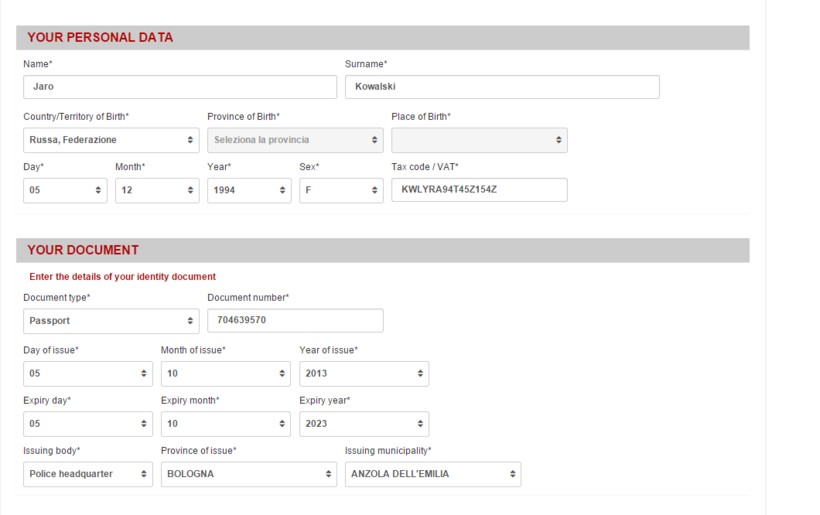Open the Expiry month dropdown

tap(226, 424)
